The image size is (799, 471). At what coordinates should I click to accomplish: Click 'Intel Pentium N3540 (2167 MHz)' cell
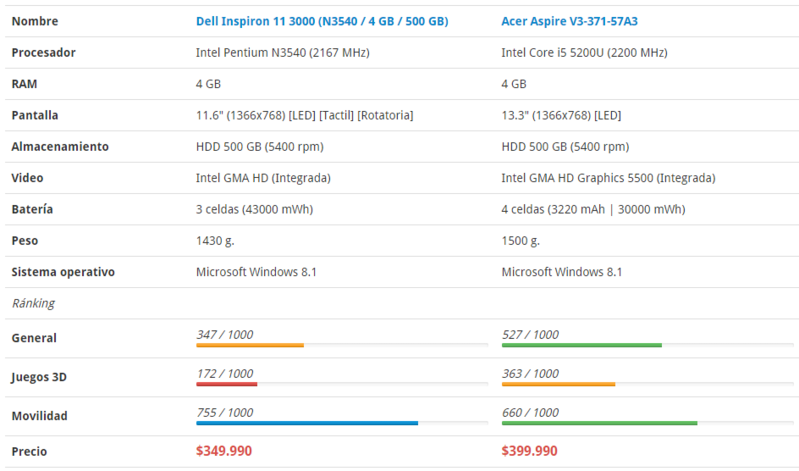coord(283,53)
